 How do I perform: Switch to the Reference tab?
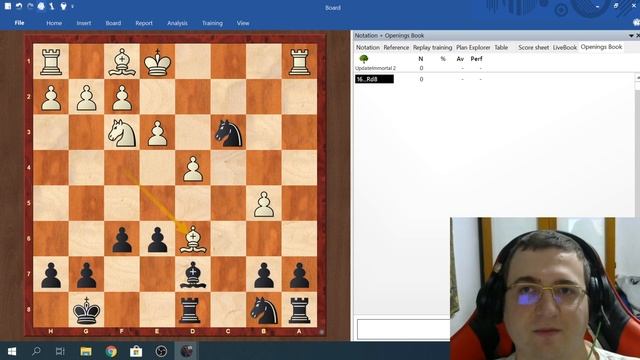(396, 47)
